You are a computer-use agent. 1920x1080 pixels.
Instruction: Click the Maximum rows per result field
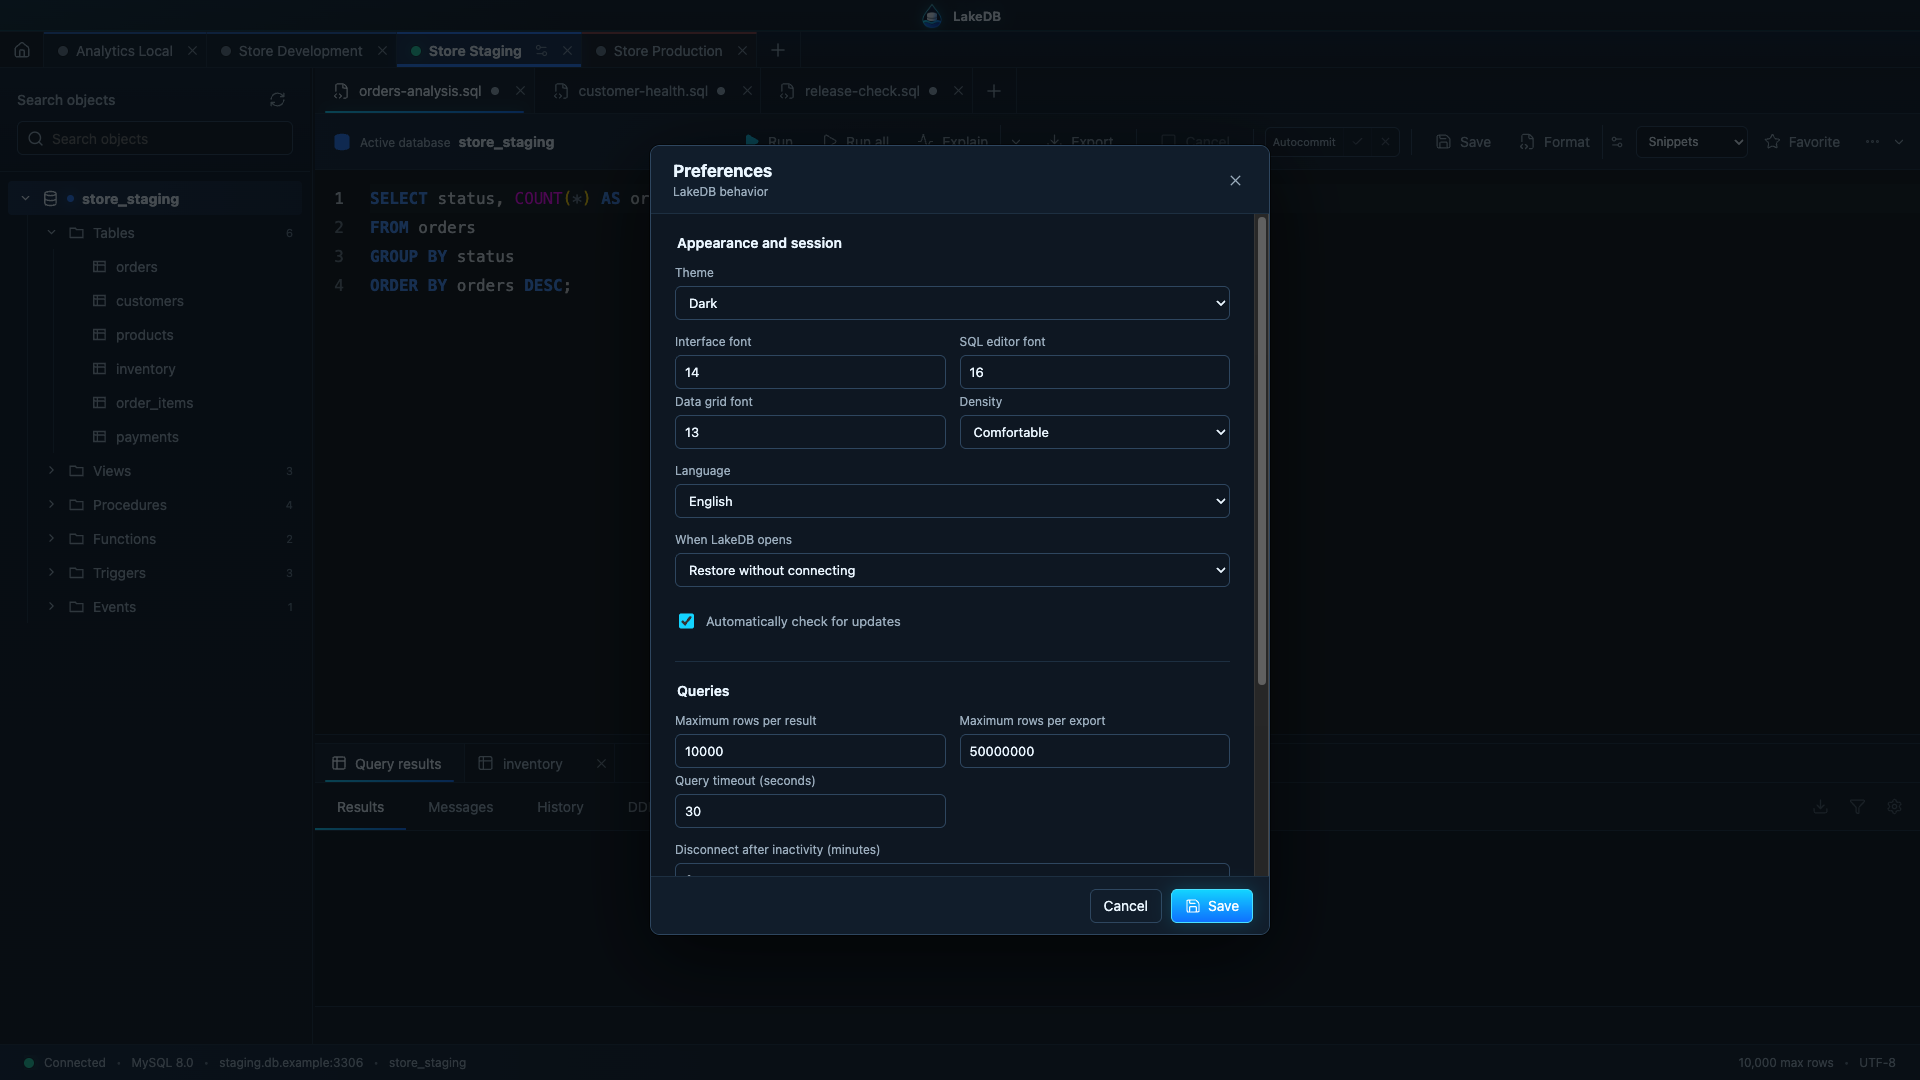[x=809, y=751]
